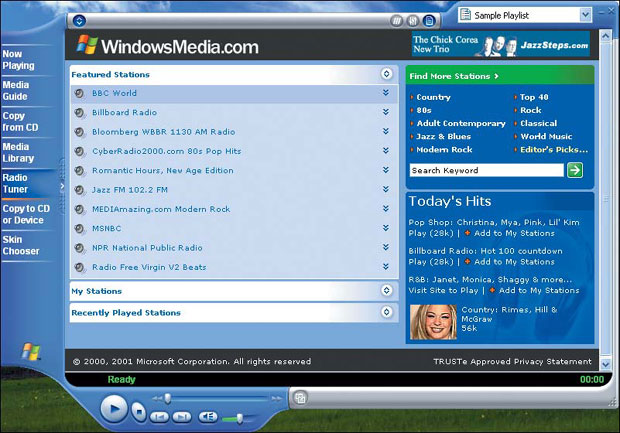
Task: Open the Media Library tab
Action: [18, 152]
